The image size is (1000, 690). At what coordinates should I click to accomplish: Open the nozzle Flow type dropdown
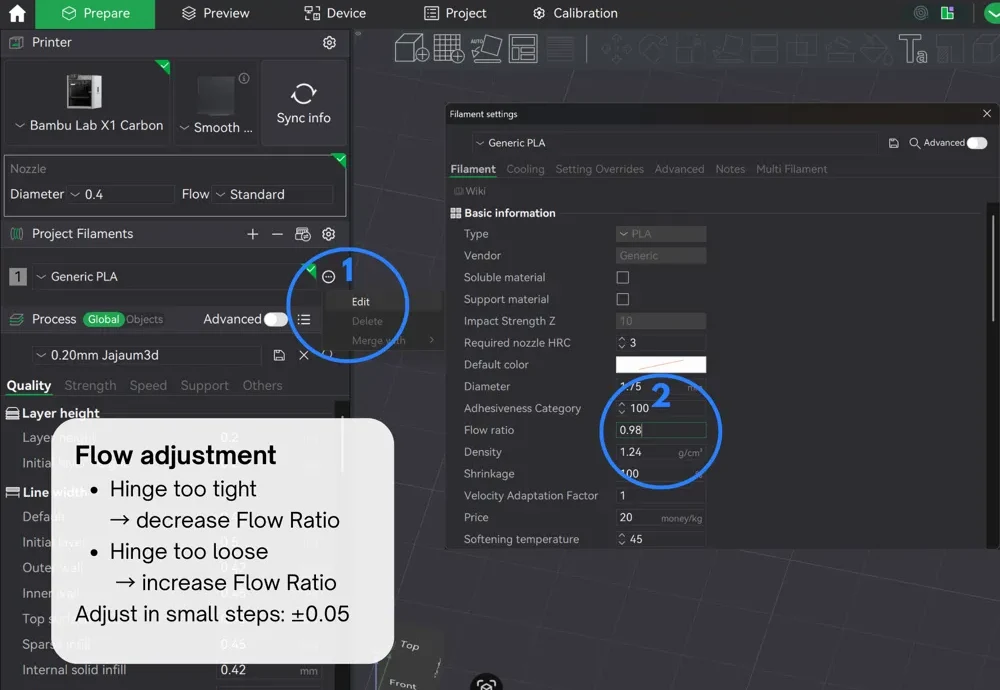[x=272, y=194]
